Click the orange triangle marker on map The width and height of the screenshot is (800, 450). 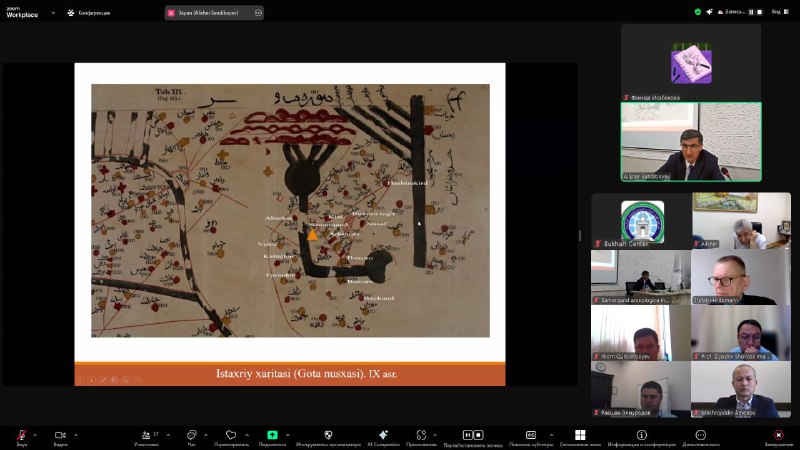[312, 234]
